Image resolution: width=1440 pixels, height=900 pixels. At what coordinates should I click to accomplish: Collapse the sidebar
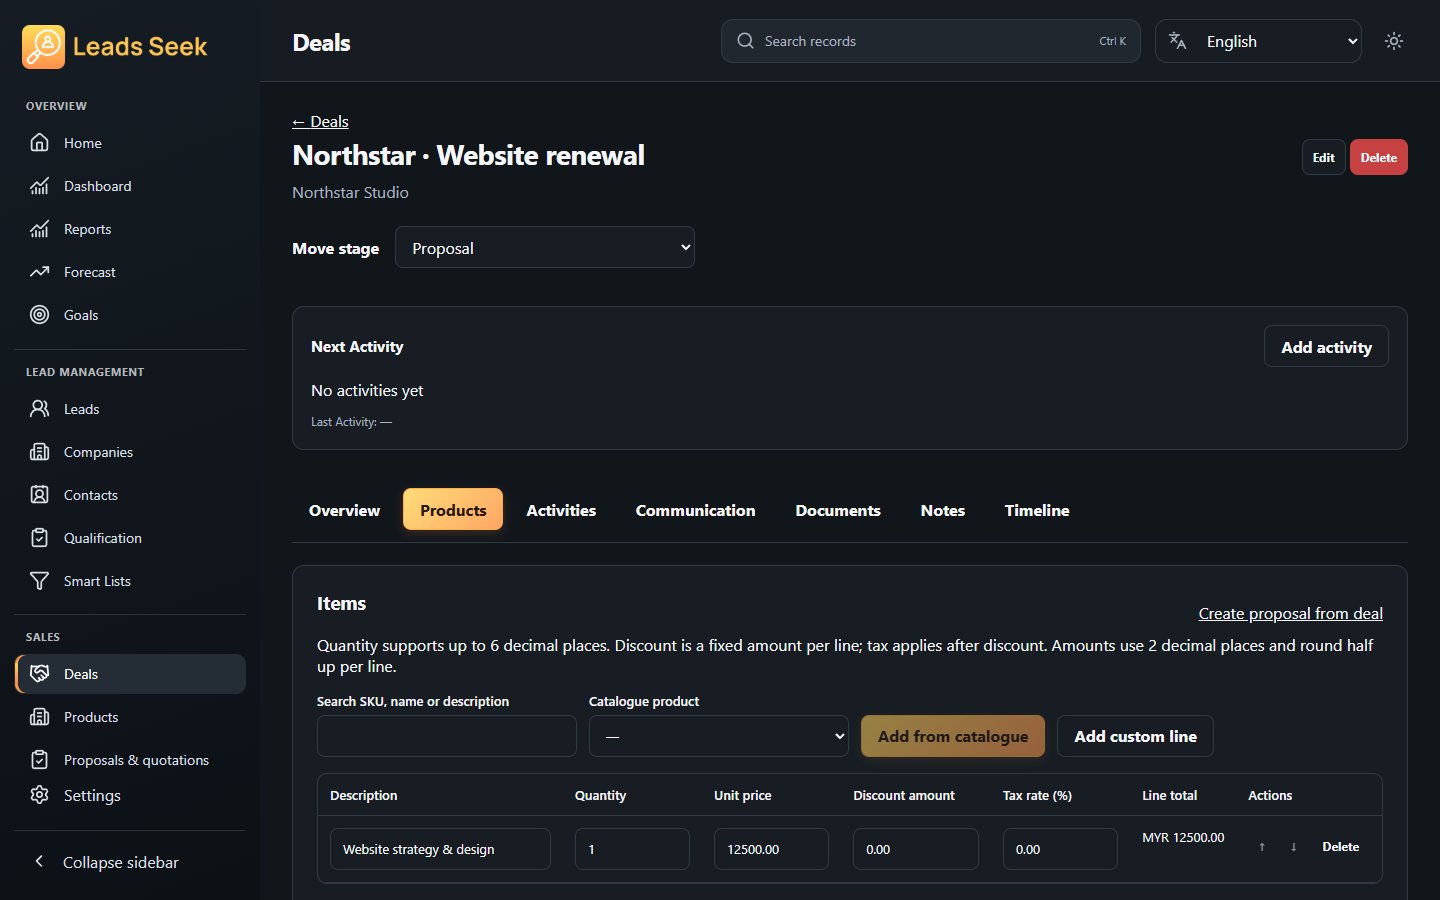(x=106, y=862)
